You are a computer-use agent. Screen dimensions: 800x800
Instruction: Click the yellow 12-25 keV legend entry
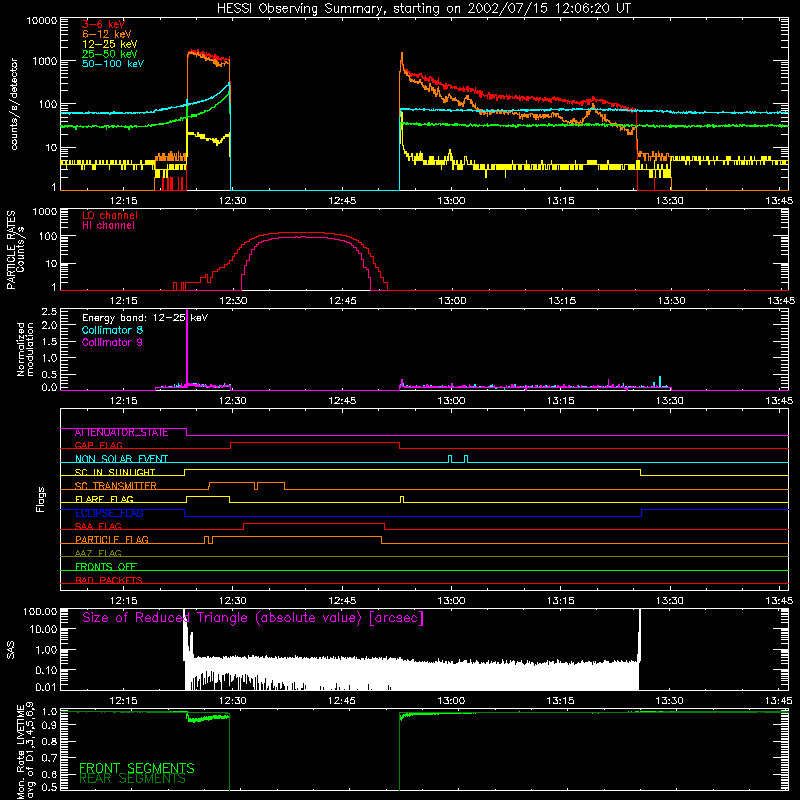(x=110, y=44)
